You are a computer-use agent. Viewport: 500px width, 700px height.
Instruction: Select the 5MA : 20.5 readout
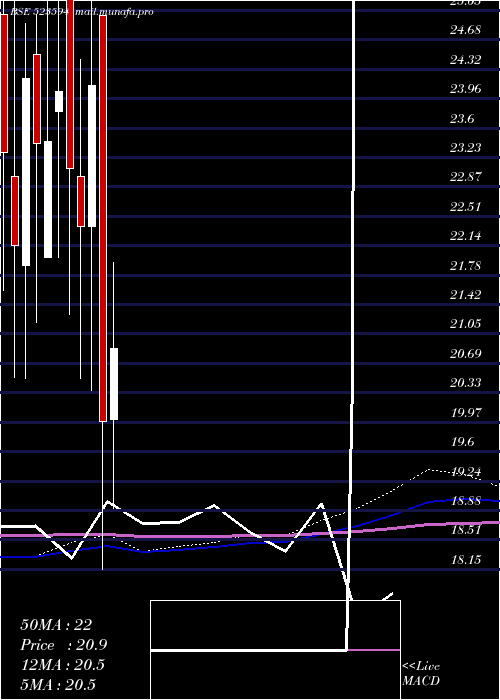(x=58, y=685)
